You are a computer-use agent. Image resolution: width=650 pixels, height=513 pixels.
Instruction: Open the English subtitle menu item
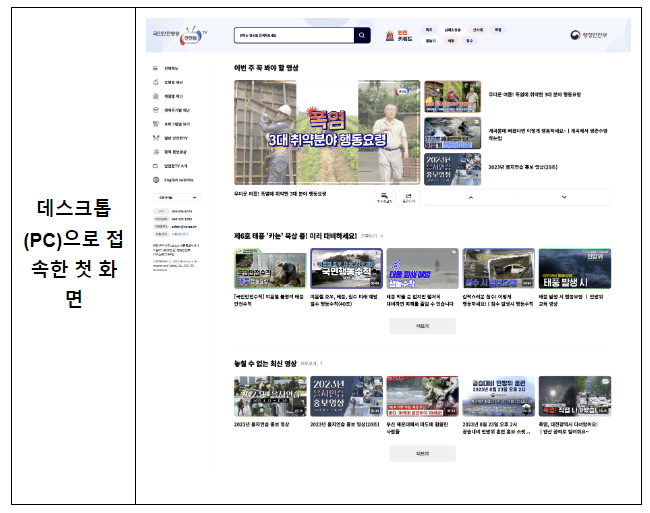(x=179, y=180)
